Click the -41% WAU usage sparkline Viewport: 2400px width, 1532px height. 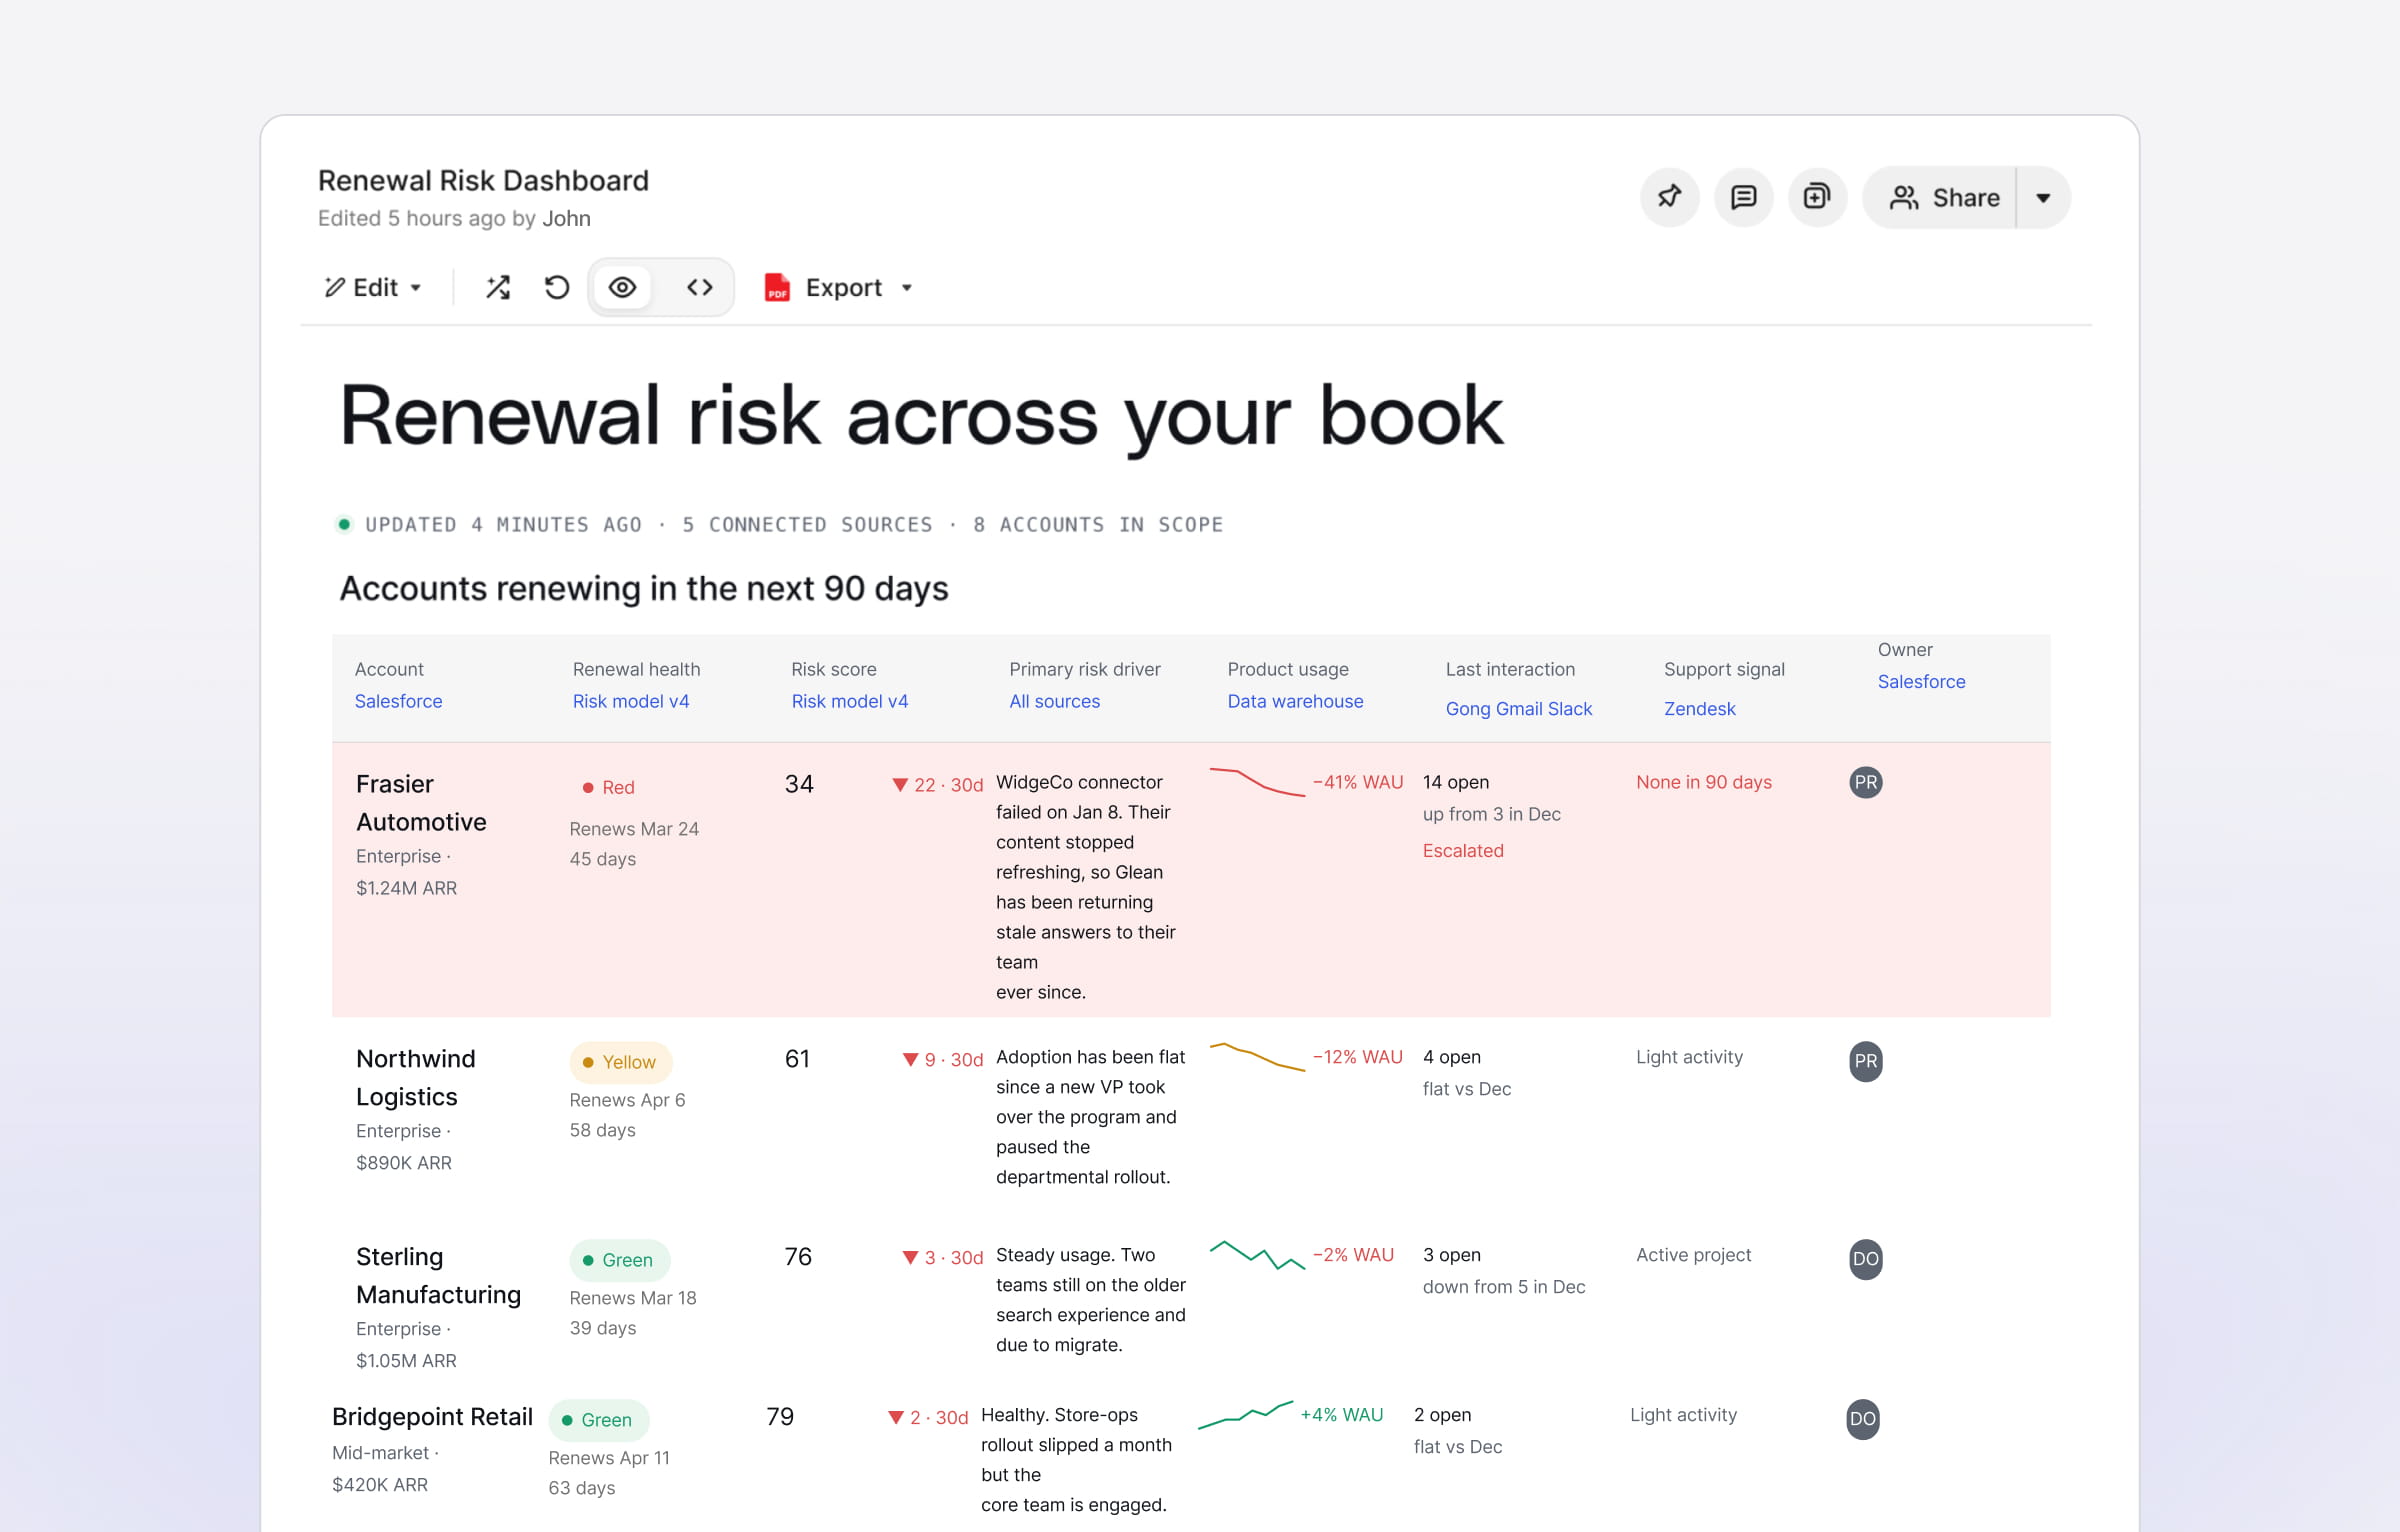point(1257,782)
